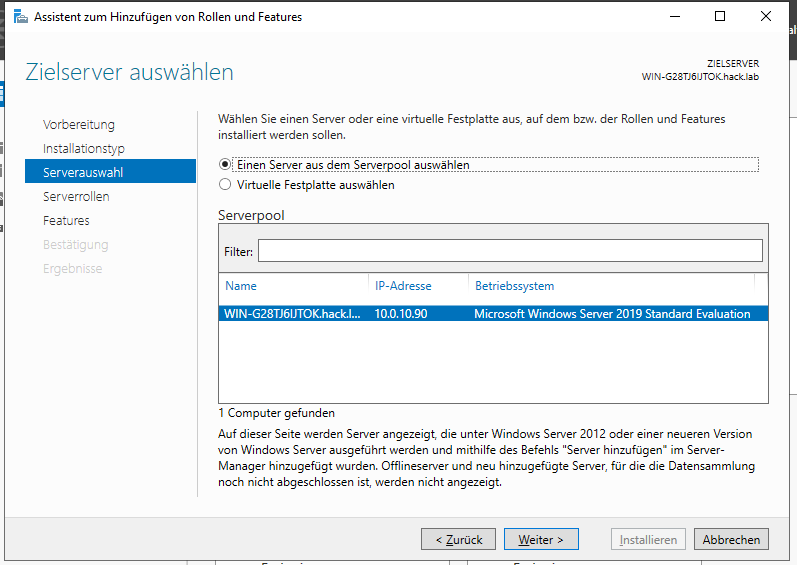Image resolution: width=797 pixels, height=565 pixels.
Task: Click the 10.0.10.90 IP address cell
Action: 401,314
